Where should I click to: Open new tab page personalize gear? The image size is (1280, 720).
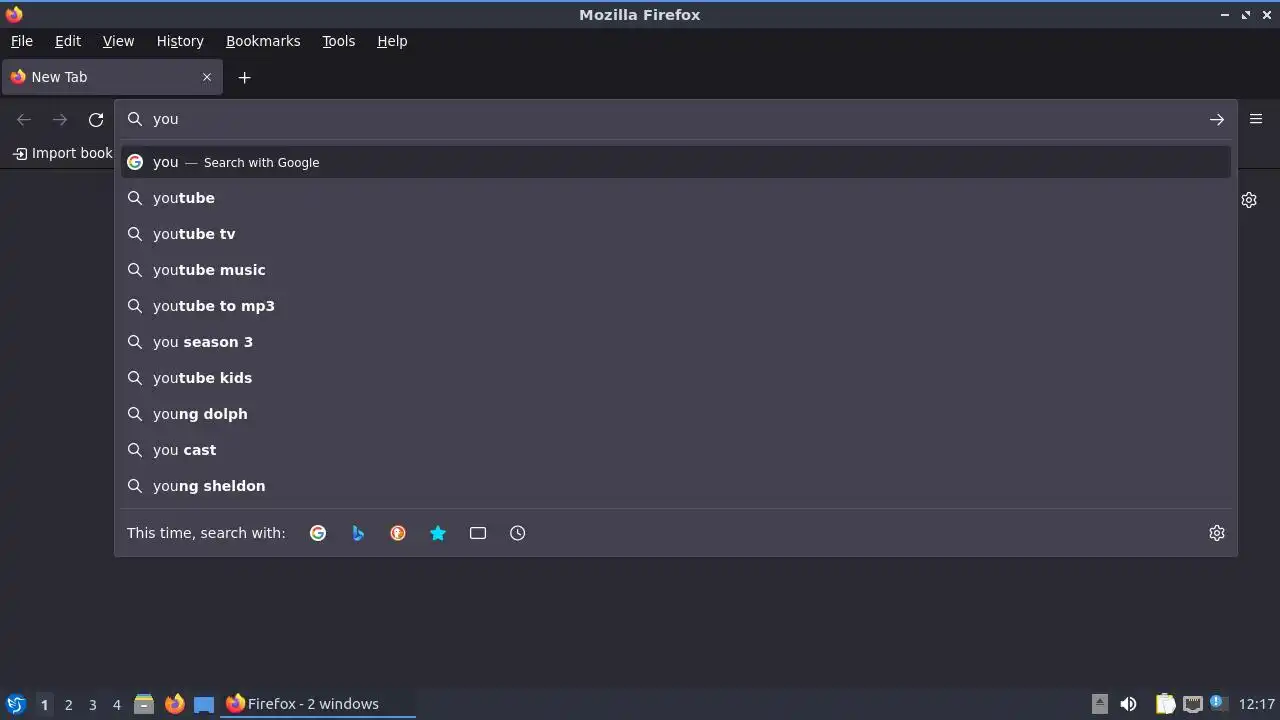pyautogui.click(x=1249, y=200)
